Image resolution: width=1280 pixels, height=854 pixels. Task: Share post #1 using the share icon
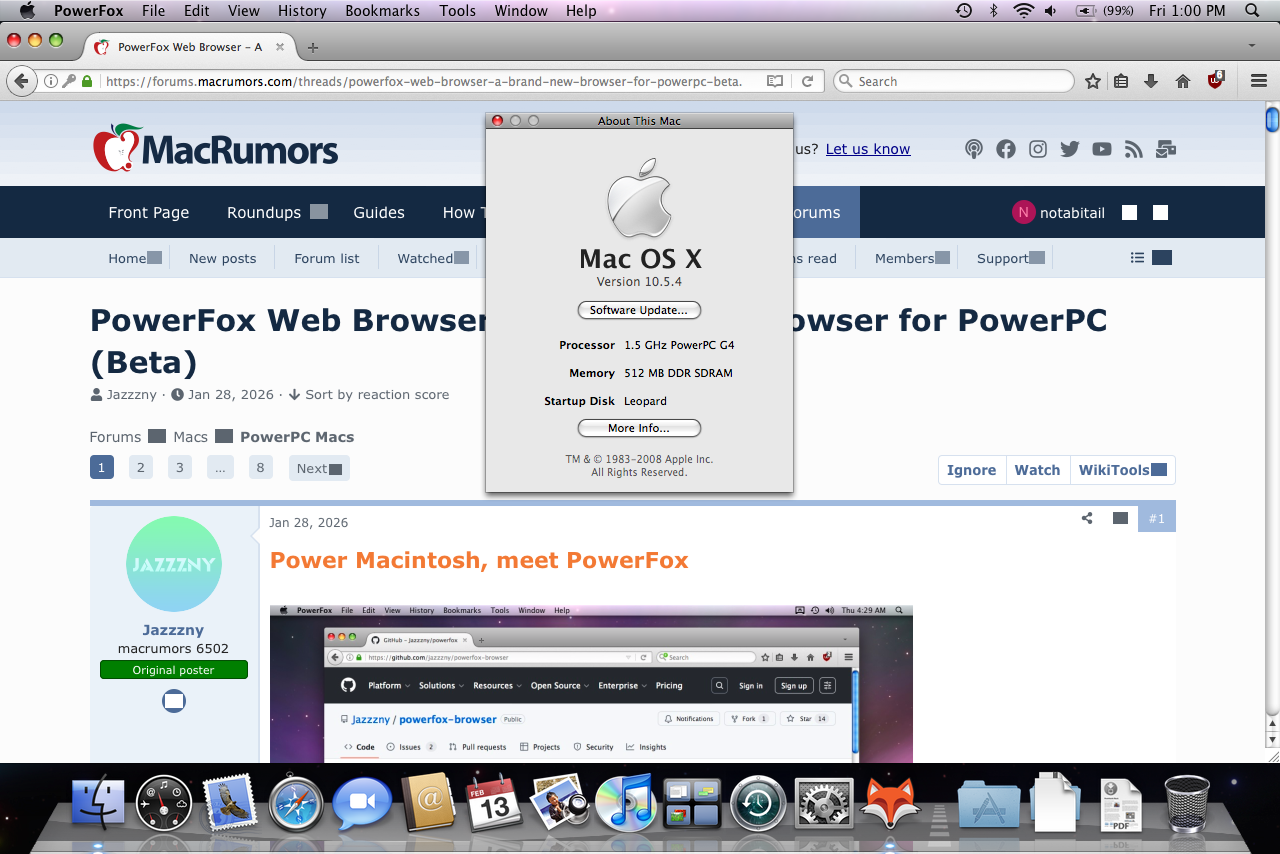1087,518
